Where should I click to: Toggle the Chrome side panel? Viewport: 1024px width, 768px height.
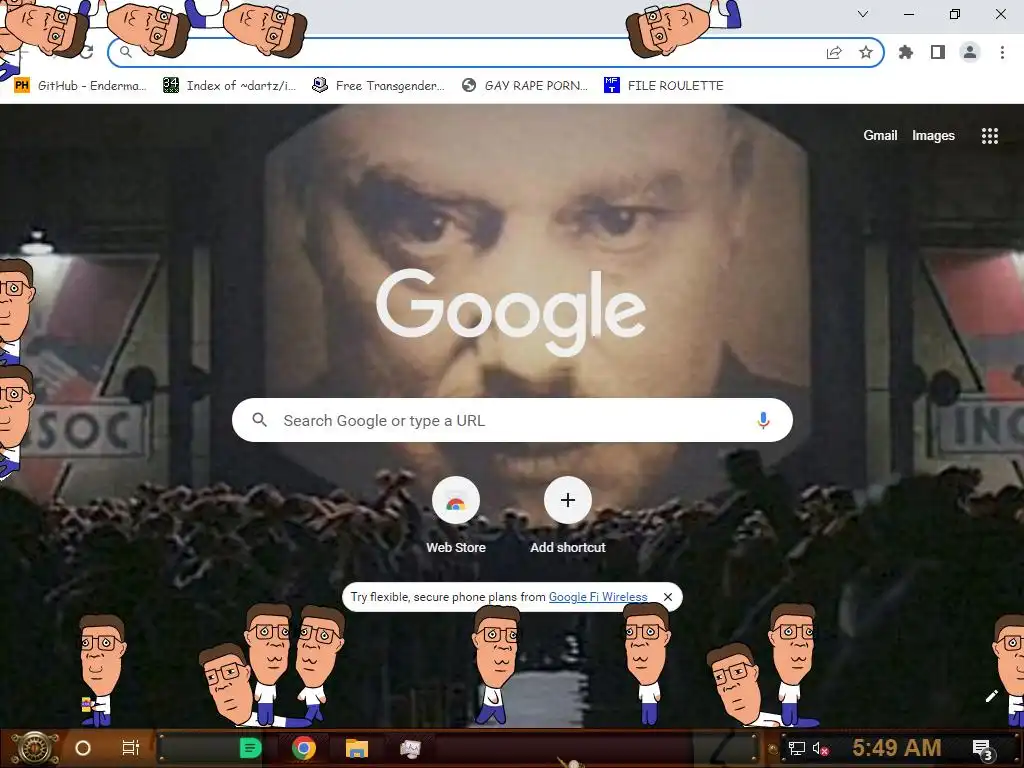[x=938, y=52]
